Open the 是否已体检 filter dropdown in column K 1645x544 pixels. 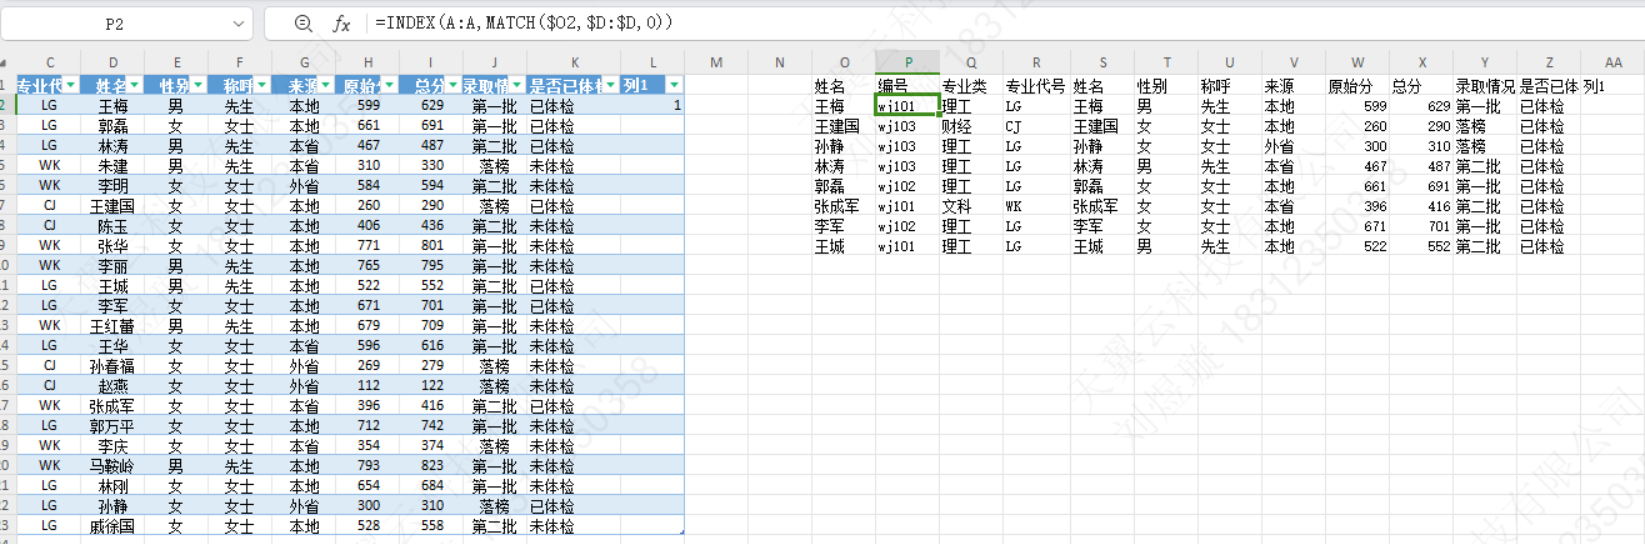click(x=610, y=85)
